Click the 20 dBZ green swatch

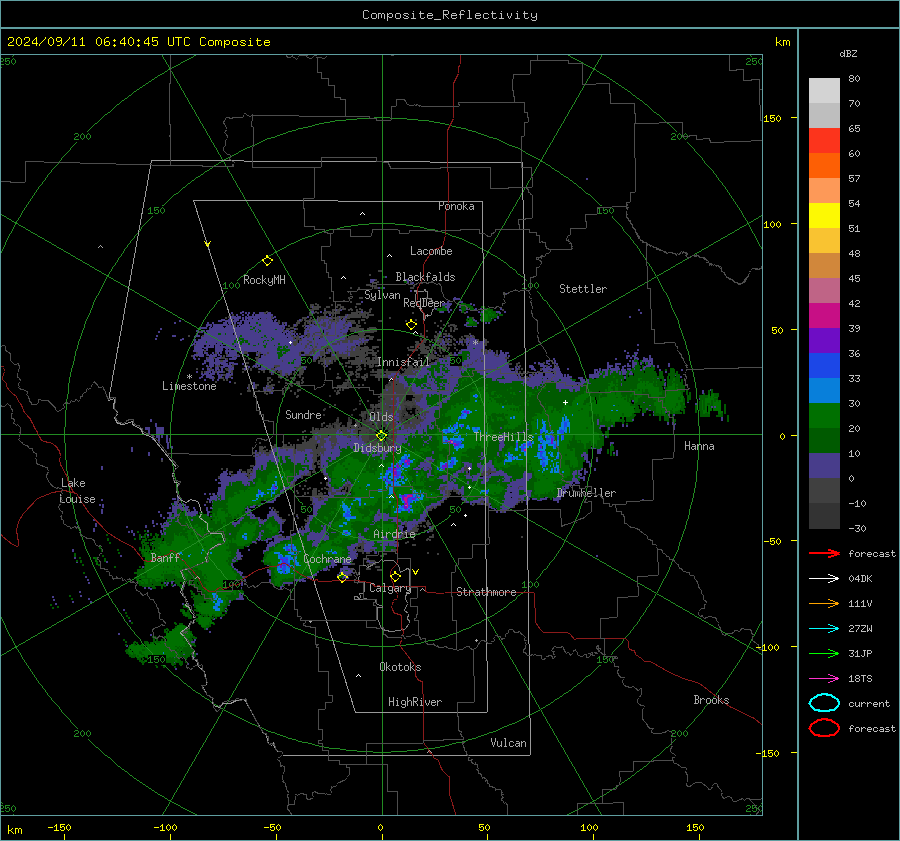pyautogui.click(x=824, y=415)
